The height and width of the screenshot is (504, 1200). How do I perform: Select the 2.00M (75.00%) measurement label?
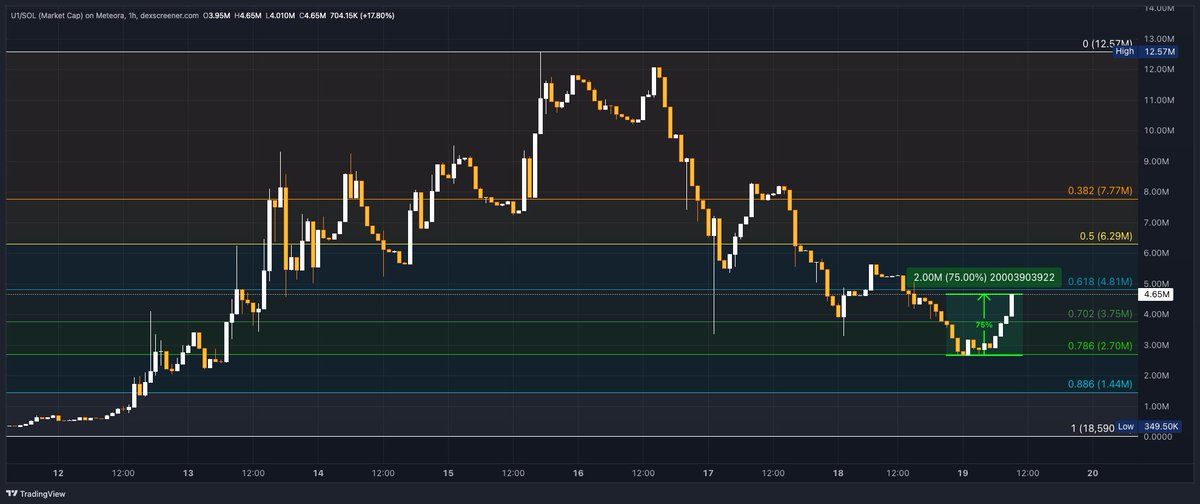tap(983, 277)
